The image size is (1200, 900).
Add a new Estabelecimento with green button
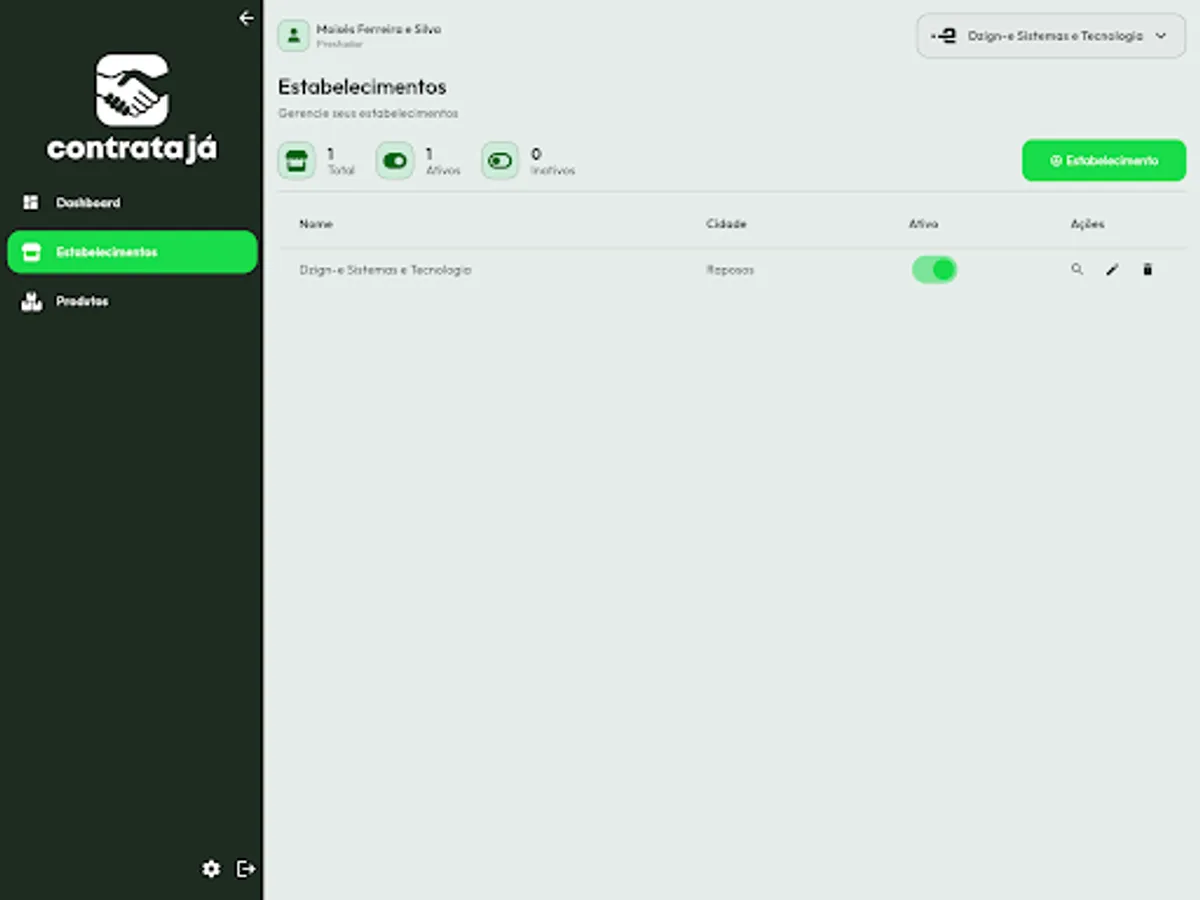click(1104, 161)
